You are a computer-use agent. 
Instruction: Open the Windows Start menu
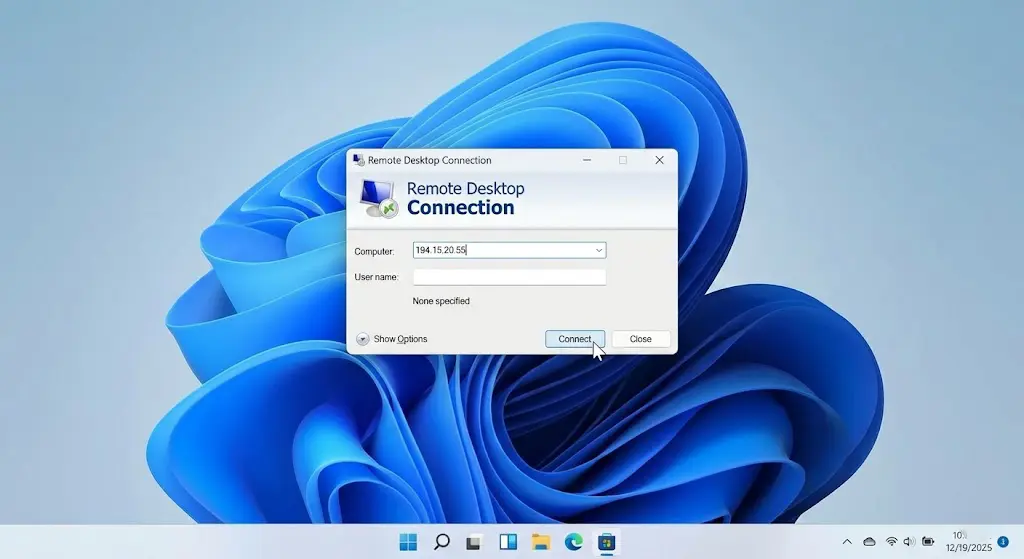coord(408,542)
